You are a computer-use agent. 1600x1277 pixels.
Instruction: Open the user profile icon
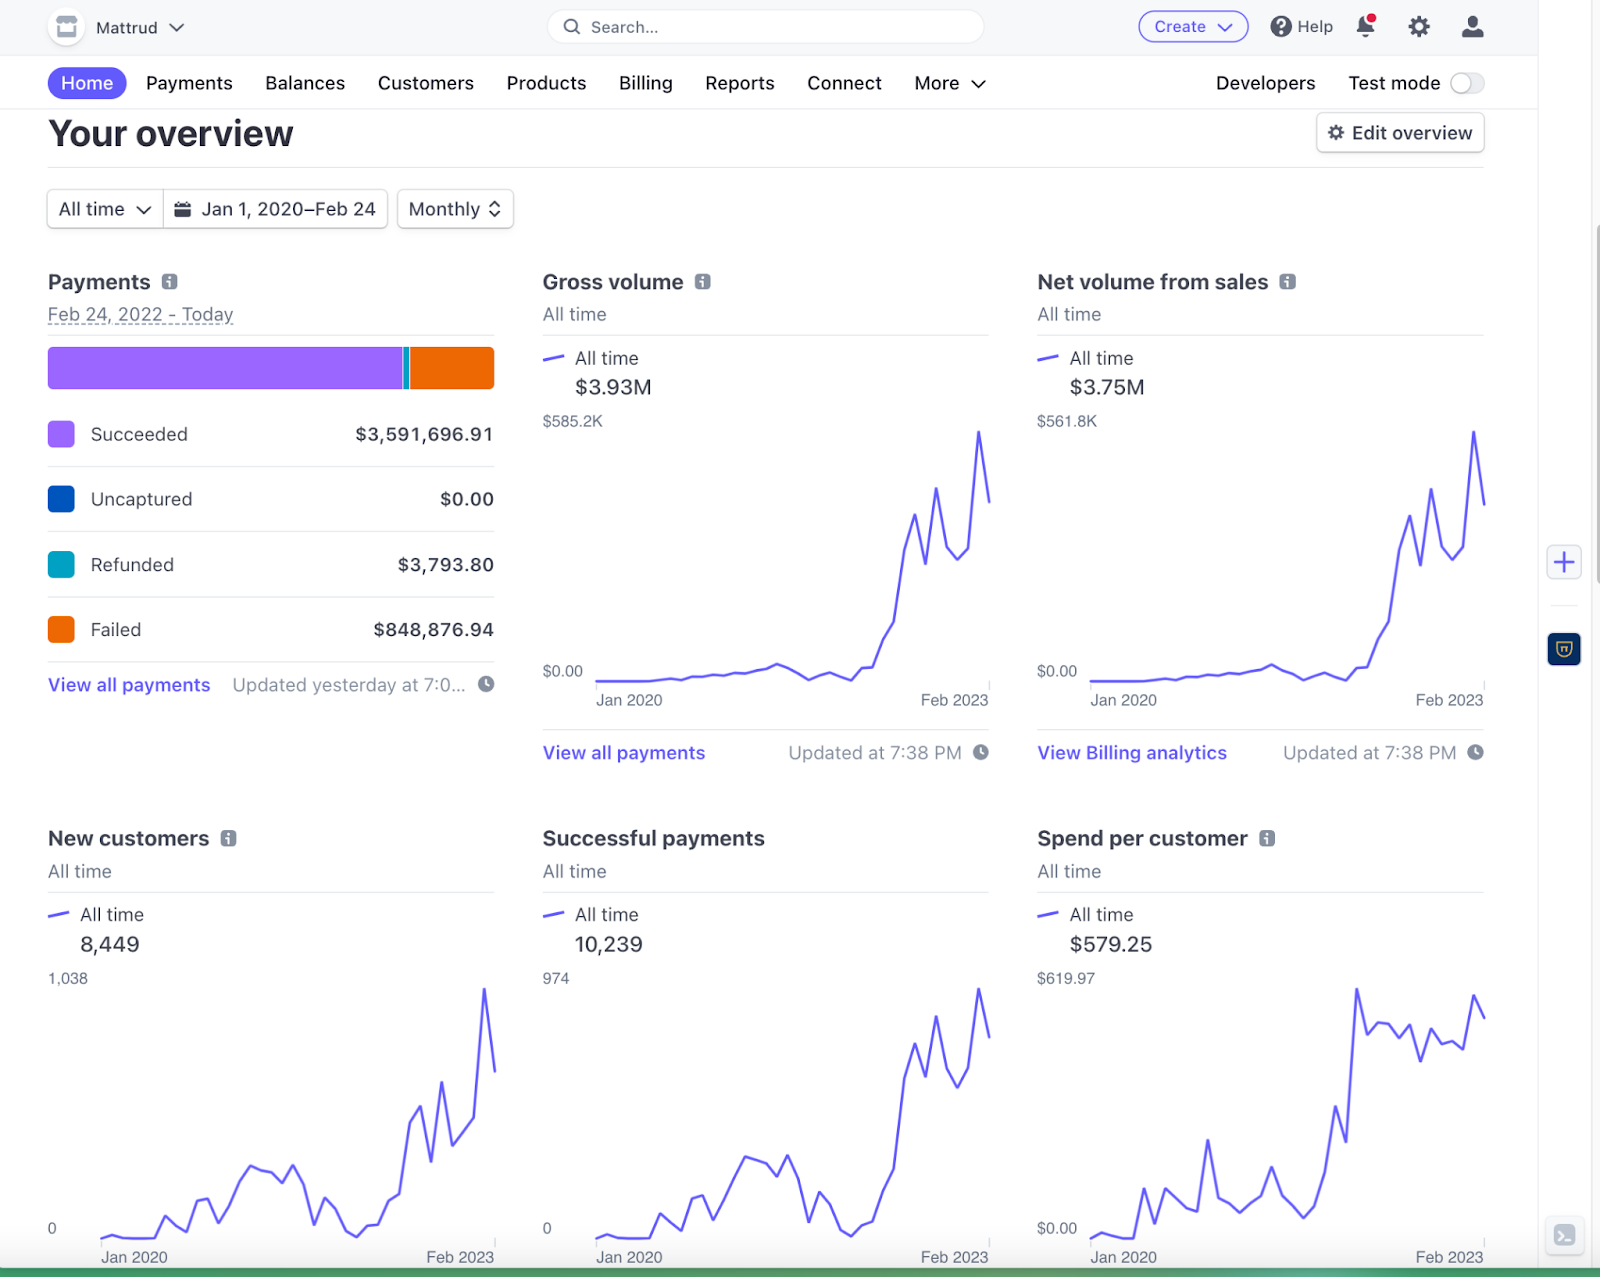[1472, 27]
